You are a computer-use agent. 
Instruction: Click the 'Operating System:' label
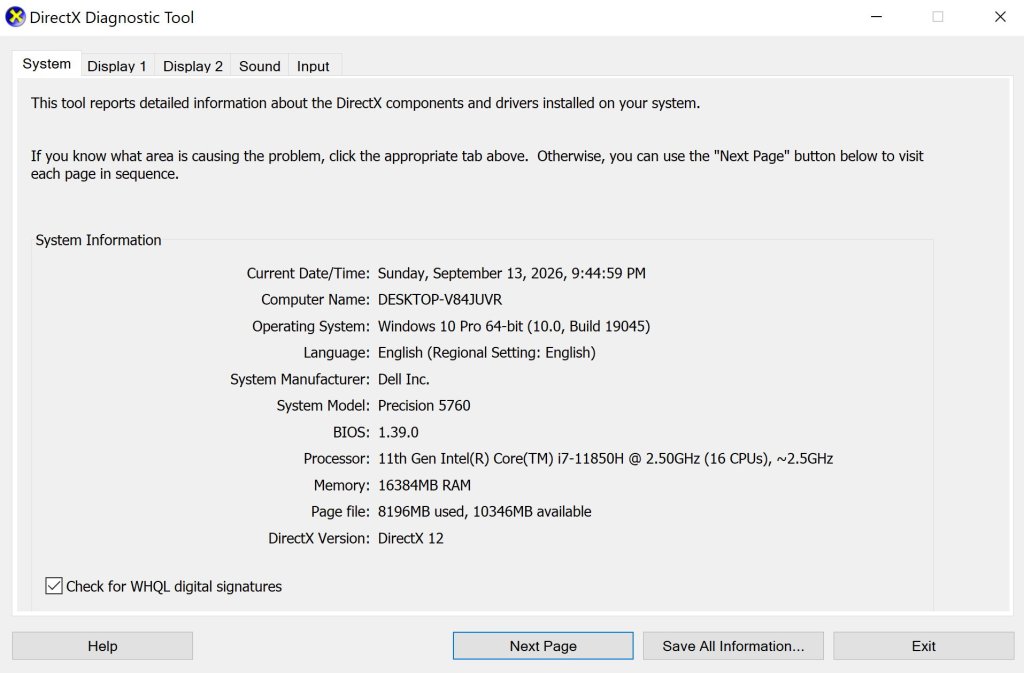click(x=311, y=326)
